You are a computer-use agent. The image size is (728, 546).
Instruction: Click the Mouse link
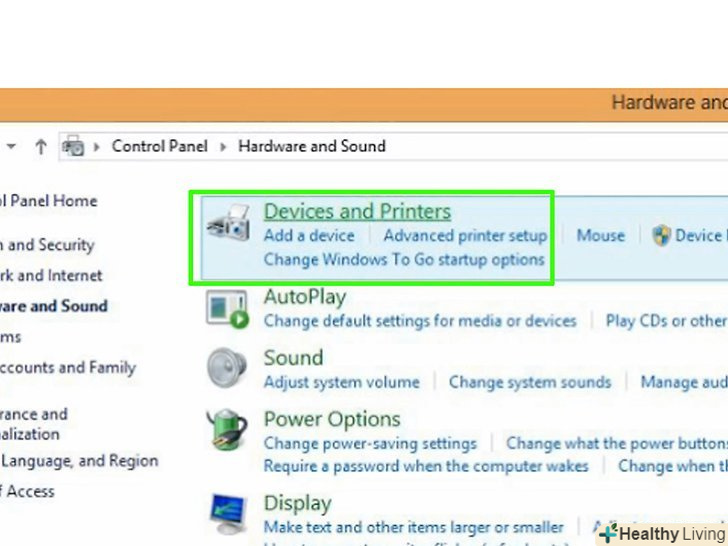(600, 235)
